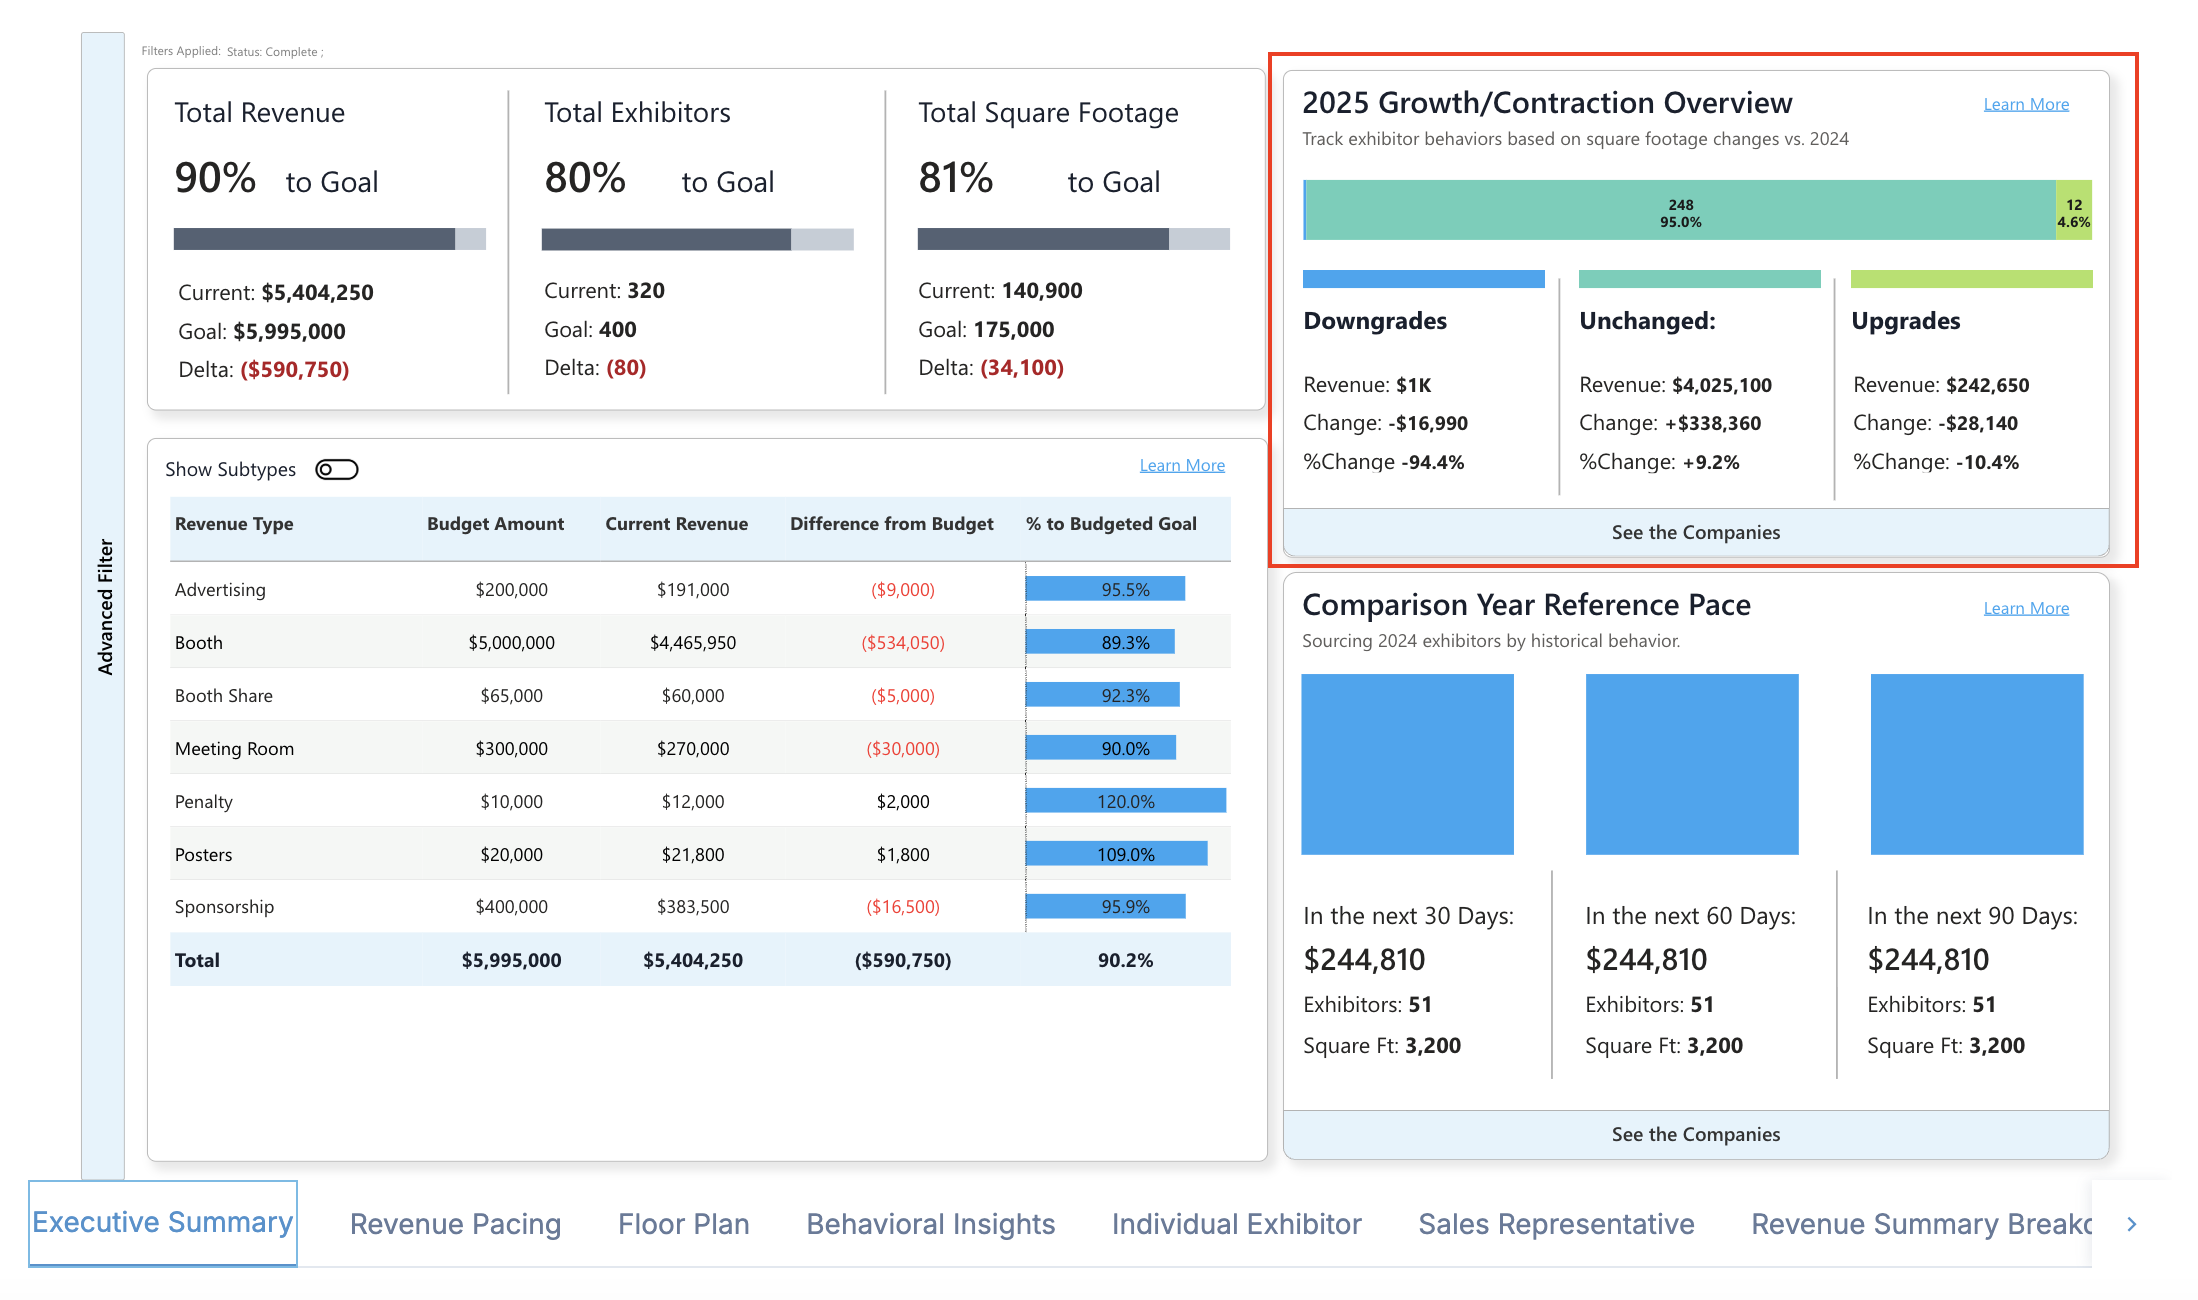Screen dimensions: 2198x1300
Task: Select the Individual Exhibitor tab
Action: tap(1236, 1224)
